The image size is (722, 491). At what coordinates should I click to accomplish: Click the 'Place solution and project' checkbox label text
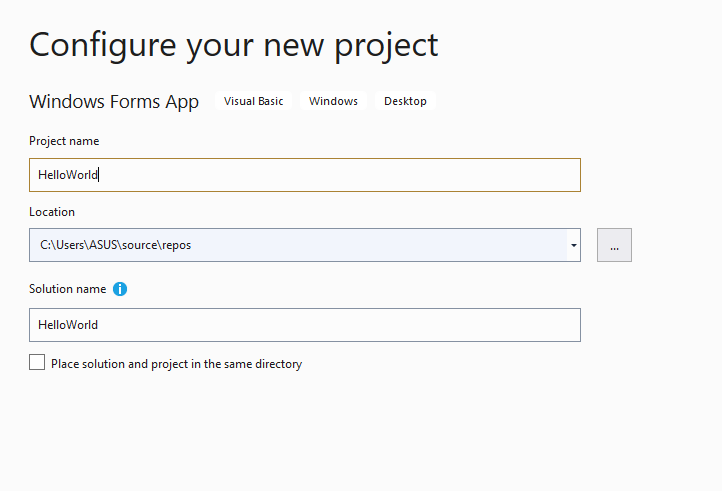176,364
